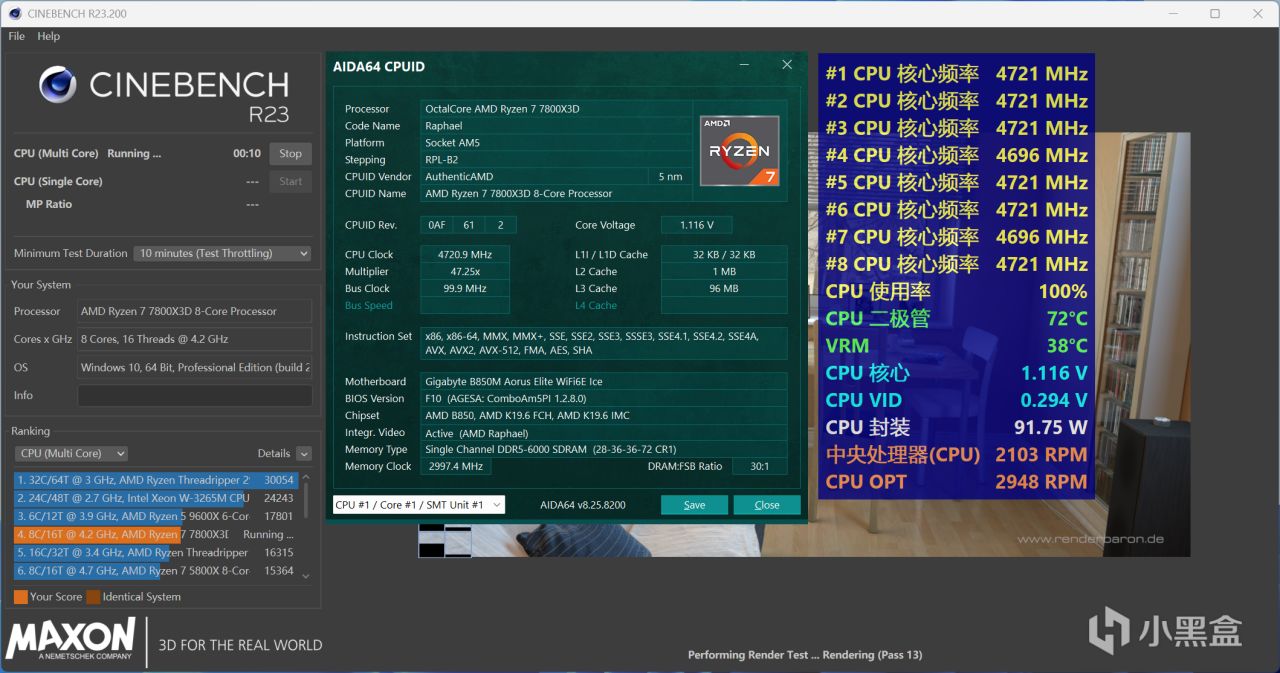Click the ranking list scrollbar
Image resolution: width=1280 pixels, height=673 pixels.
point(305,500)
